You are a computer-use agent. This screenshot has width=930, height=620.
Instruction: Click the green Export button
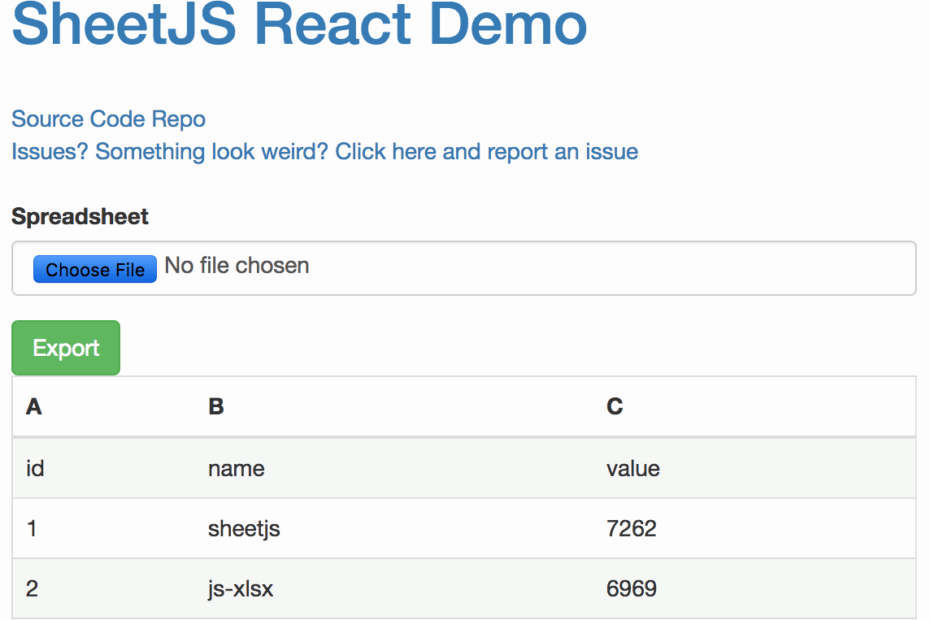coord(66,348)
